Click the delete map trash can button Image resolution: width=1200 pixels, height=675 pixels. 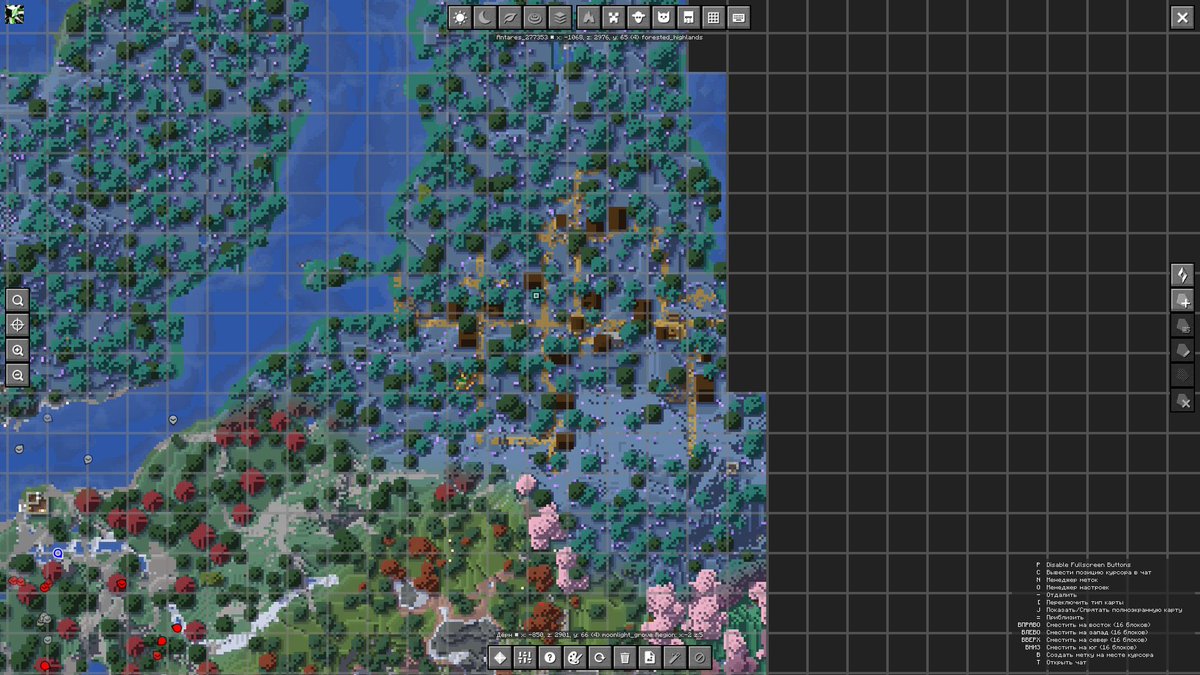[625, 657]
